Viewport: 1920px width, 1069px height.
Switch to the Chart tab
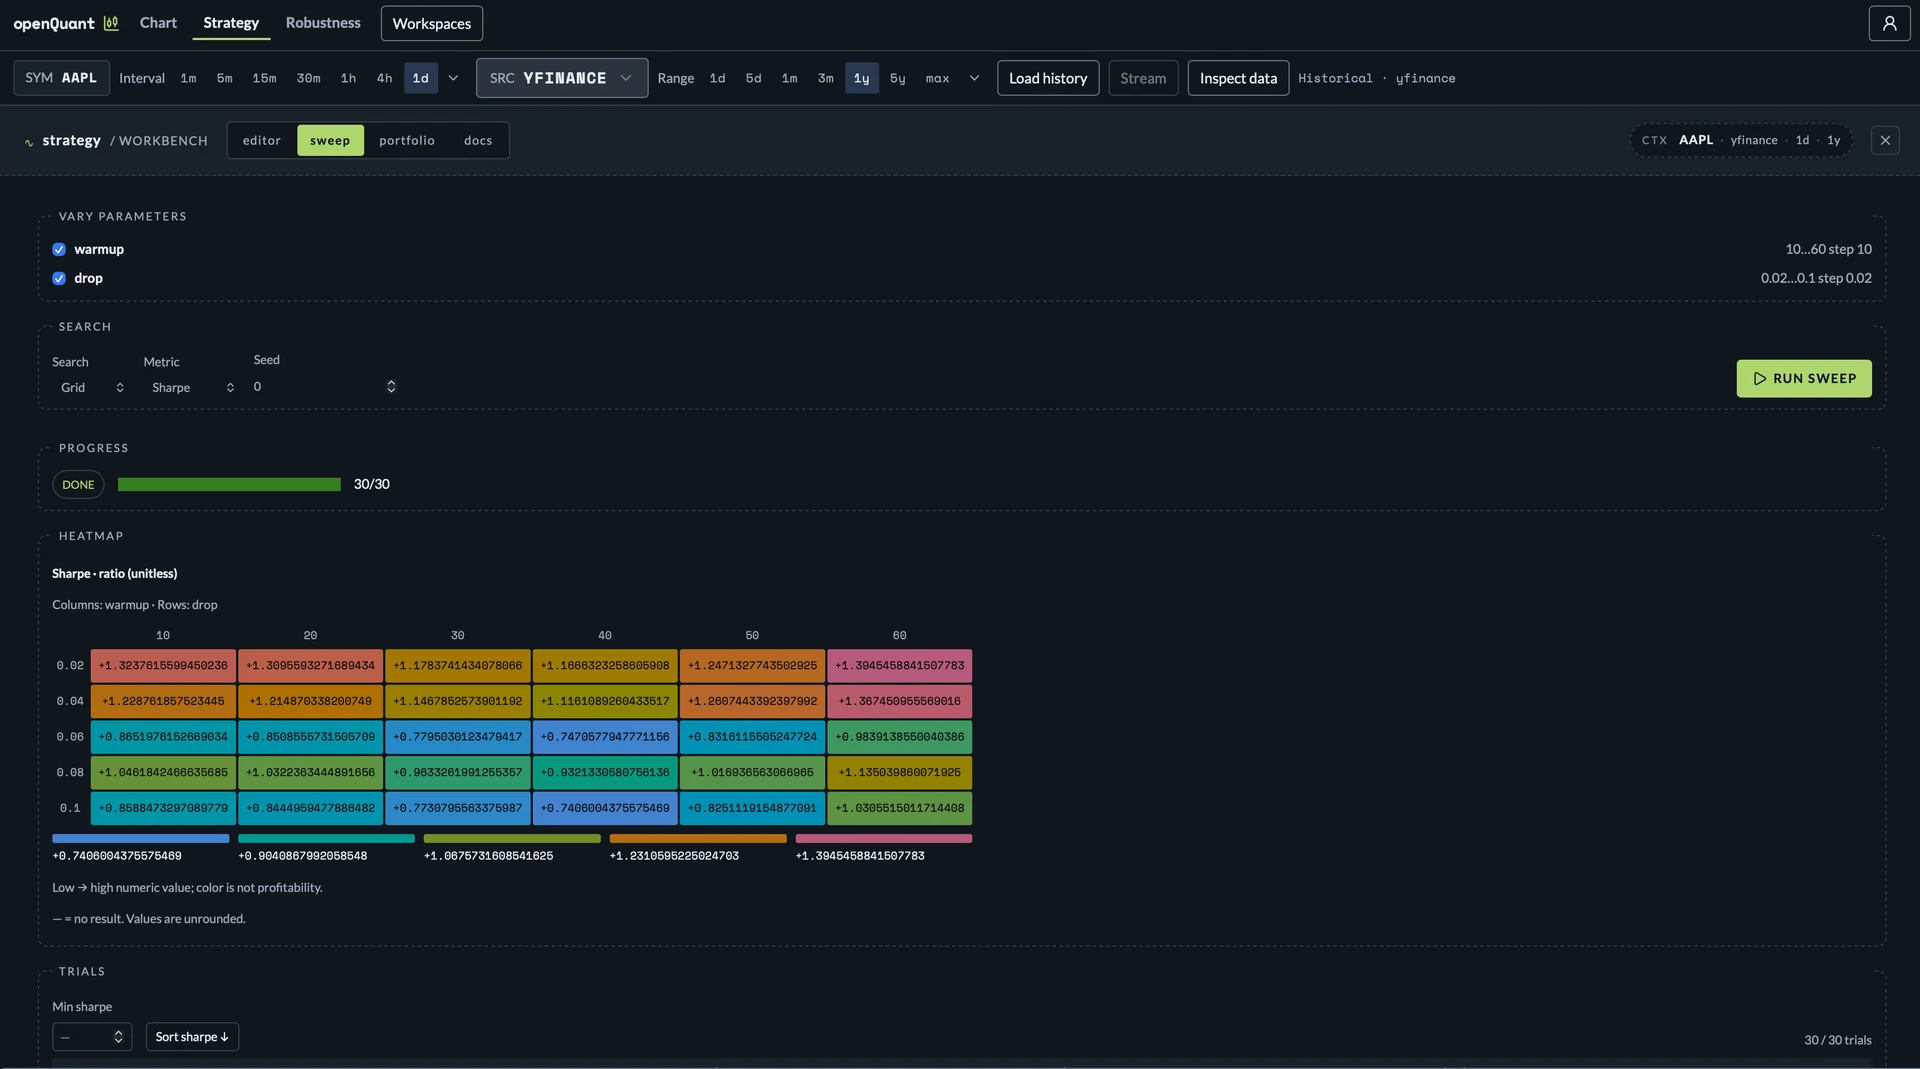coord(158,22)
